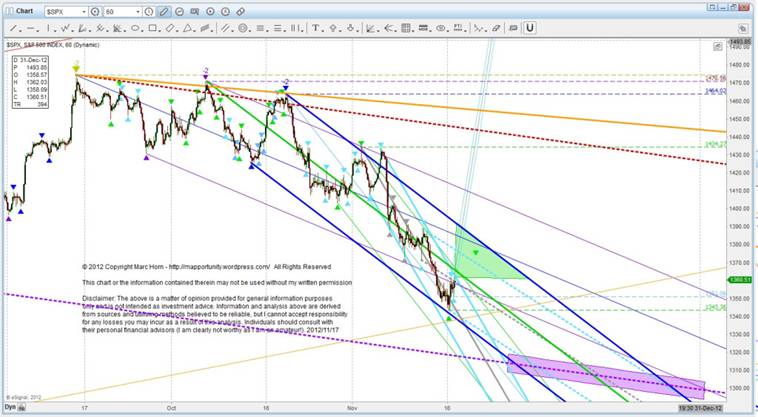Toggle the pencil drawing mode button
This screenshot has height=417, width=758.
(163, 10)
